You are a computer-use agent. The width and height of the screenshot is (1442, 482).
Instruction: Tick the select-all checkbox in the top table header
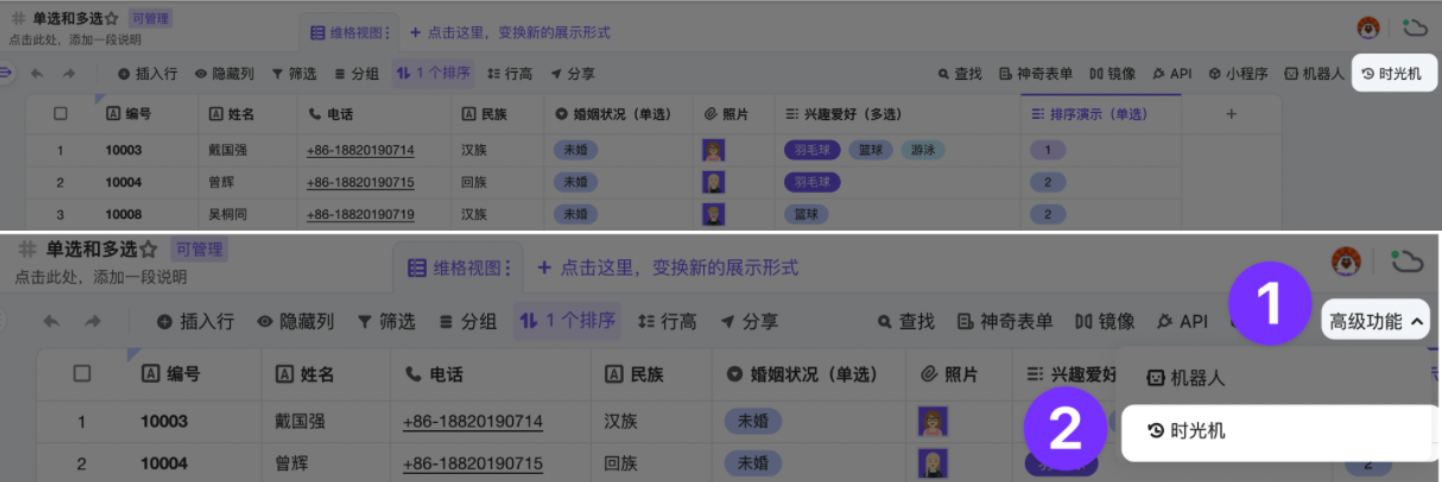60,114
